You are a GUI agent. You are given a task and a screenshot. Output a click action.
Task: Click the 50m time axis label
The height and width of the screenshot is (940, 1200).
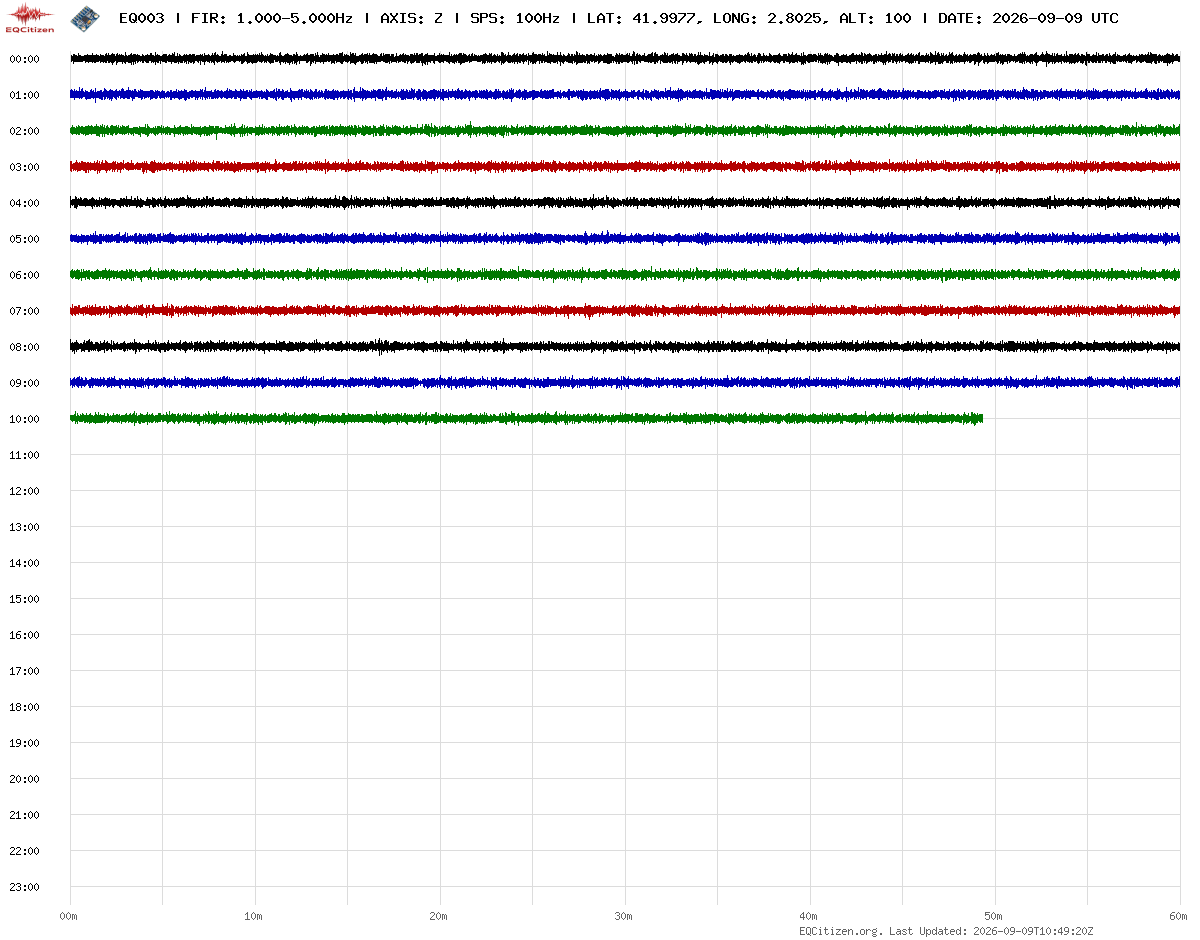[994, 916]
